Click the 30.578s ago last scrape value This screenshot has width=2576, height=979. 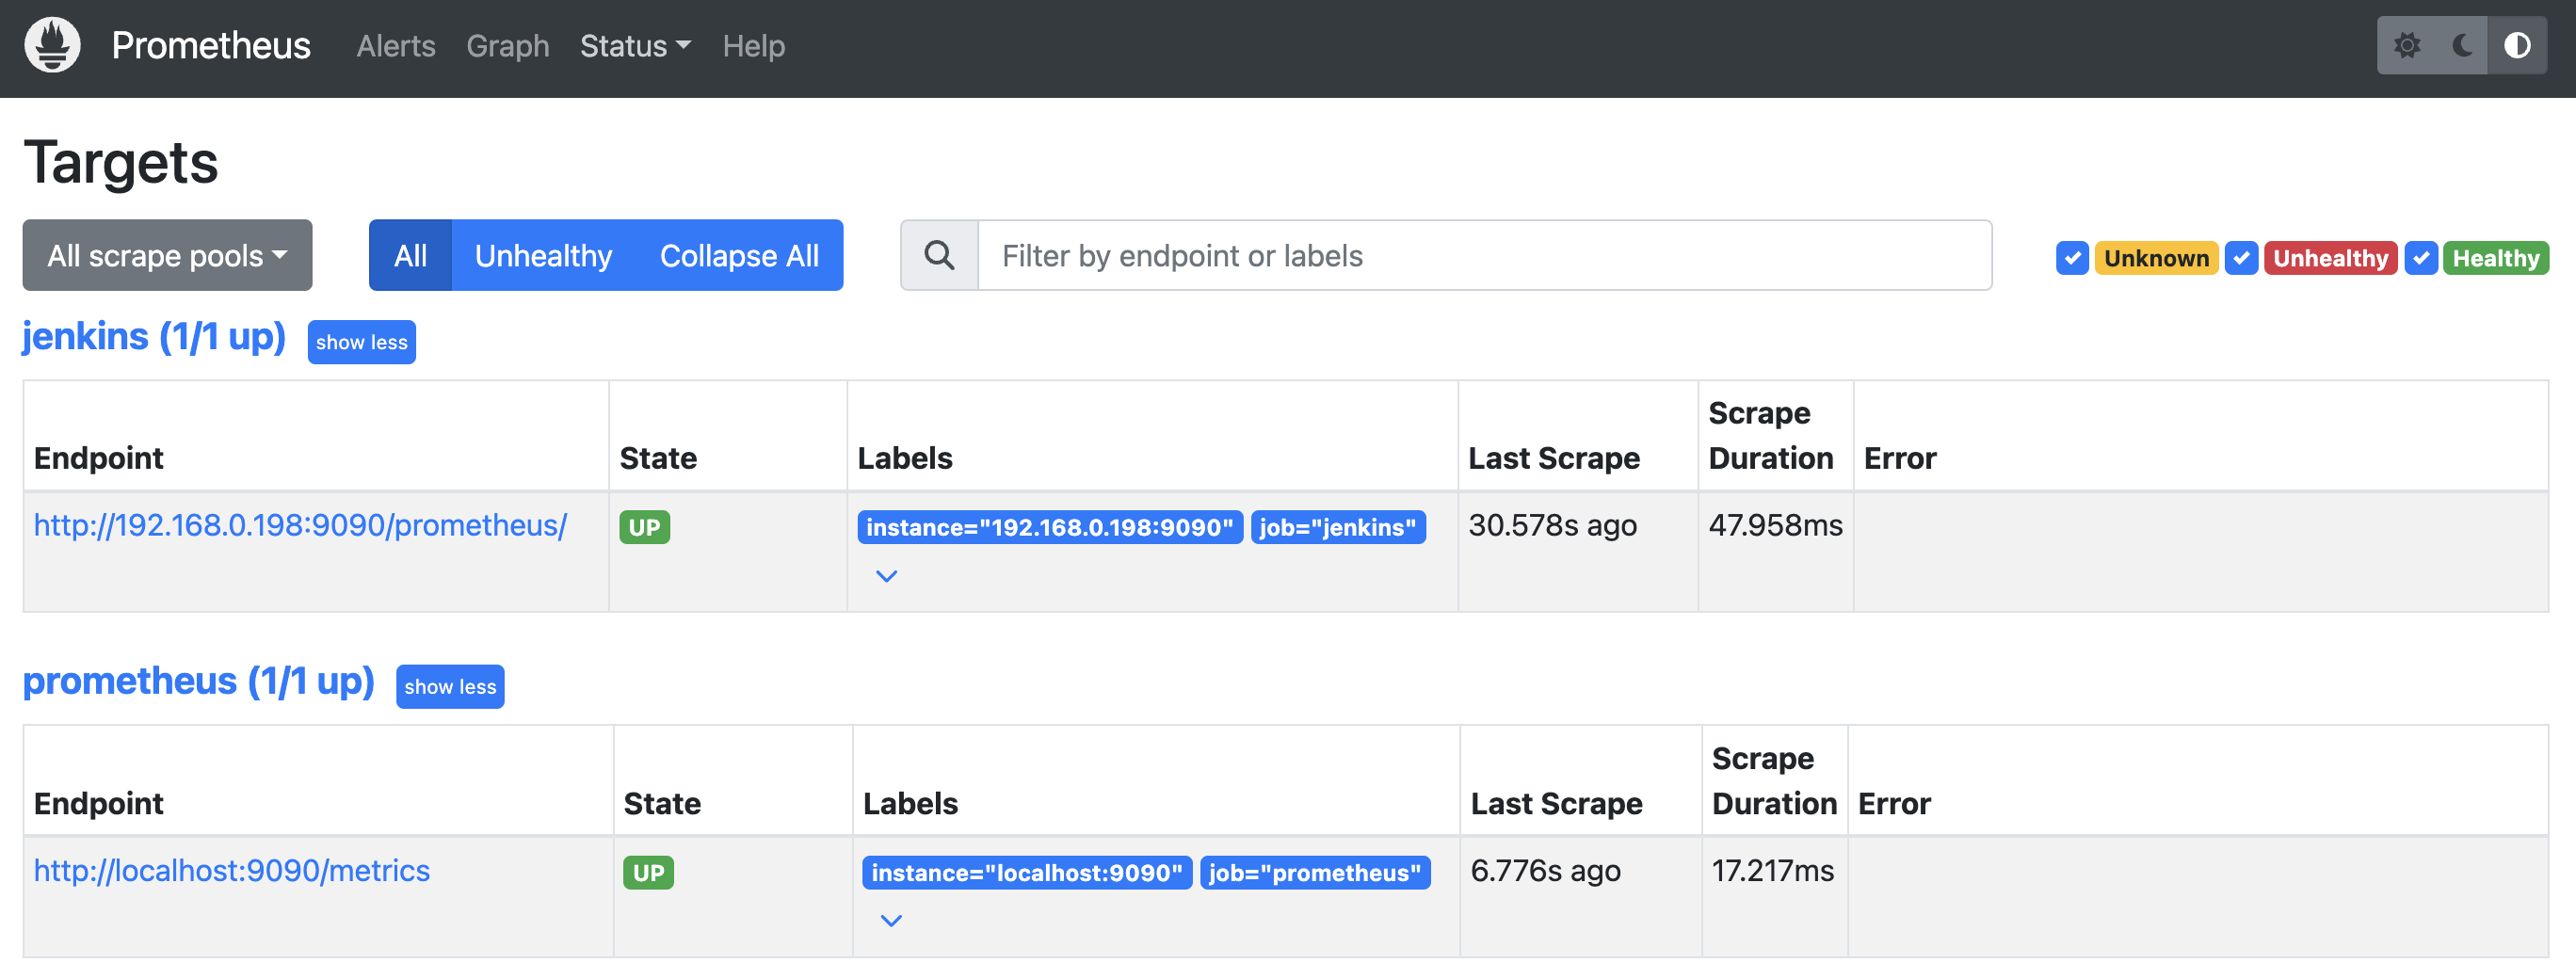click(x=1552, y=525)
